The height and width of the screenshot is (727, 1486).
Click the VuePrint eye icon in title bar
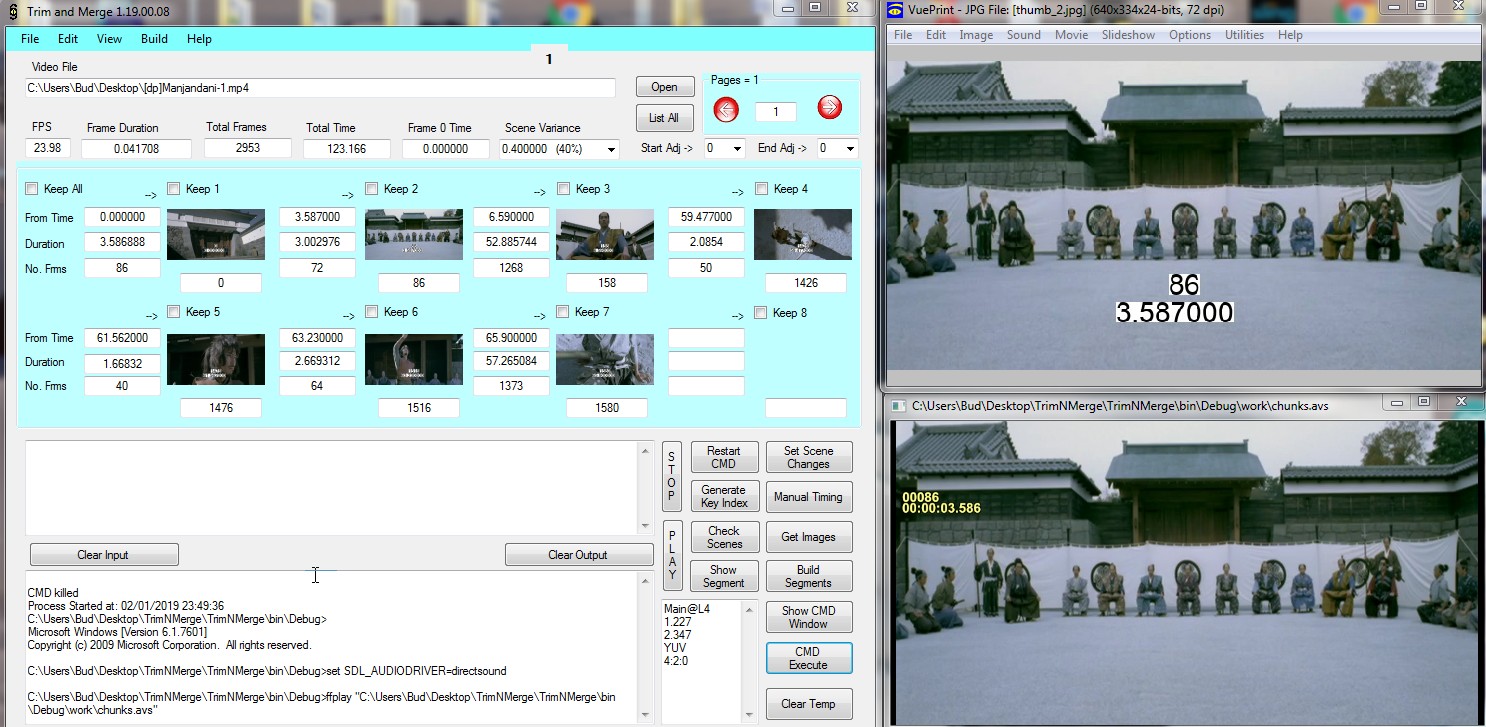[897, 9]
